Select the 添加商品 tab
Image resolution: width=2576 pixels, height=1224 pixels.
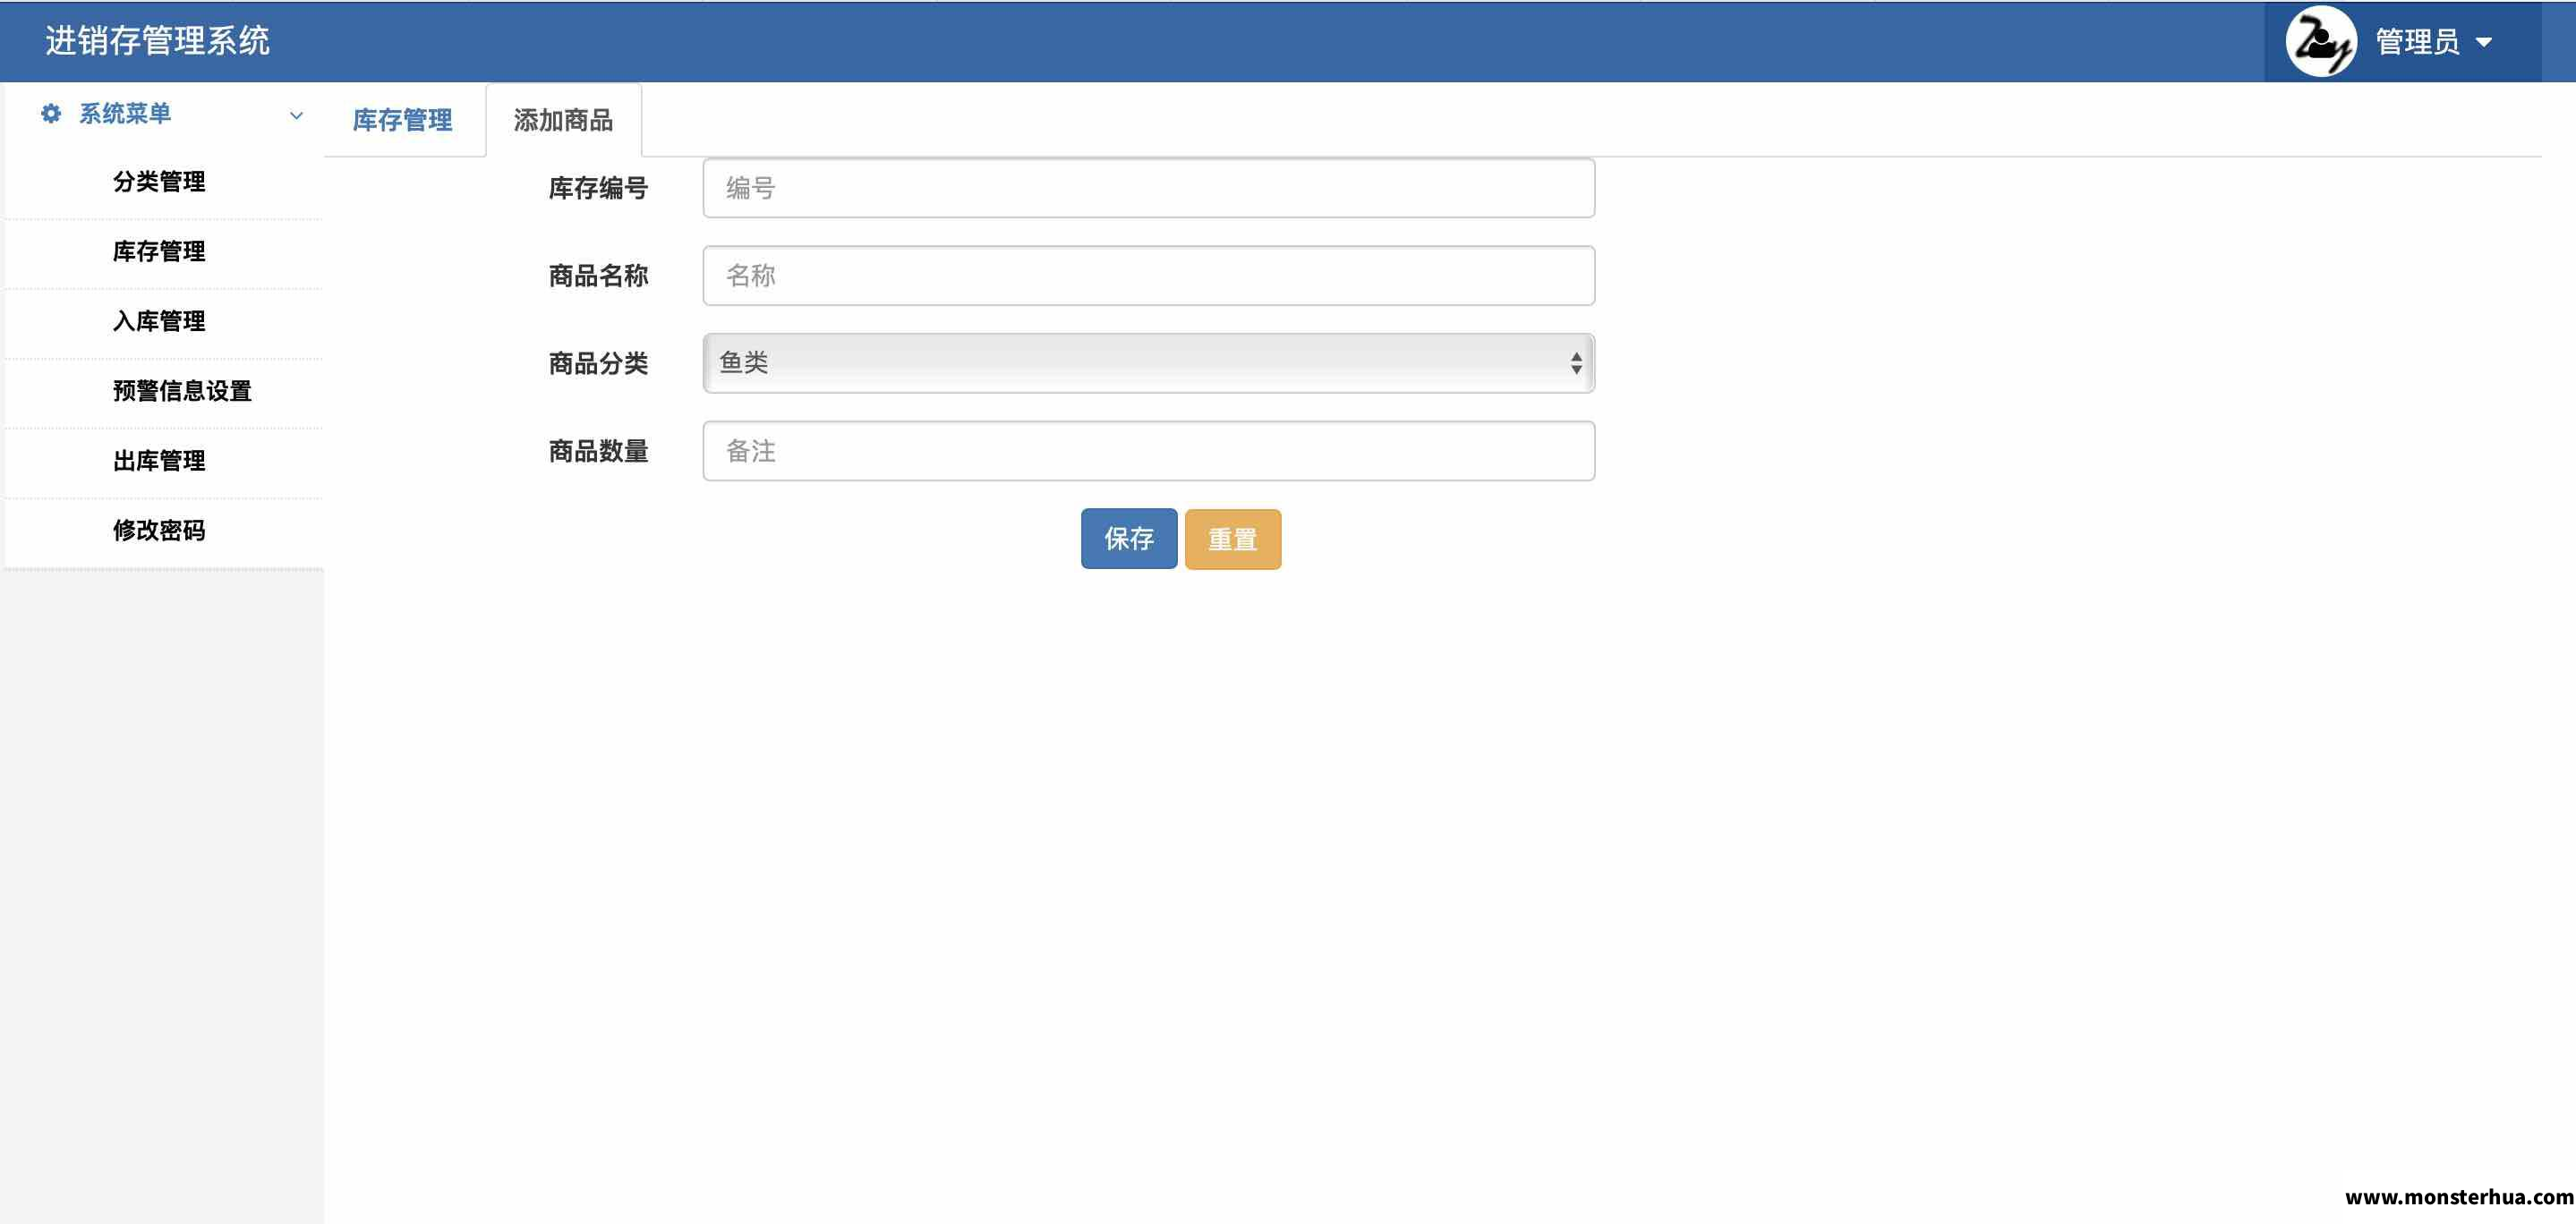click(x=563, y=121)
